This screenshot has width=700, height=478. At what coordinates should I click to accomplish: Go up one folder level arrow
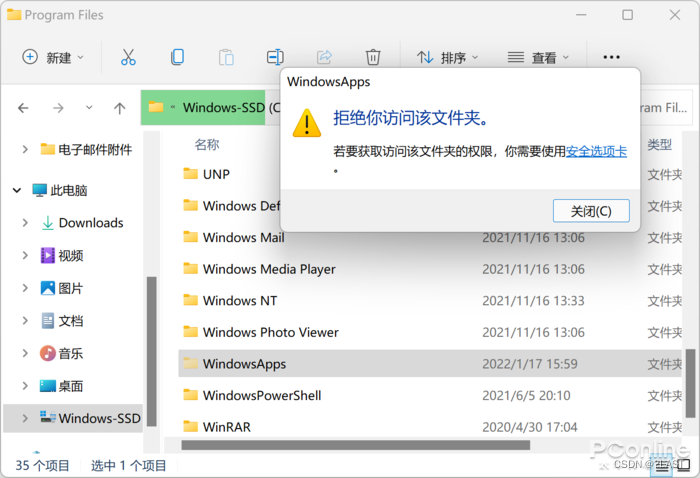tap(119, 108)
